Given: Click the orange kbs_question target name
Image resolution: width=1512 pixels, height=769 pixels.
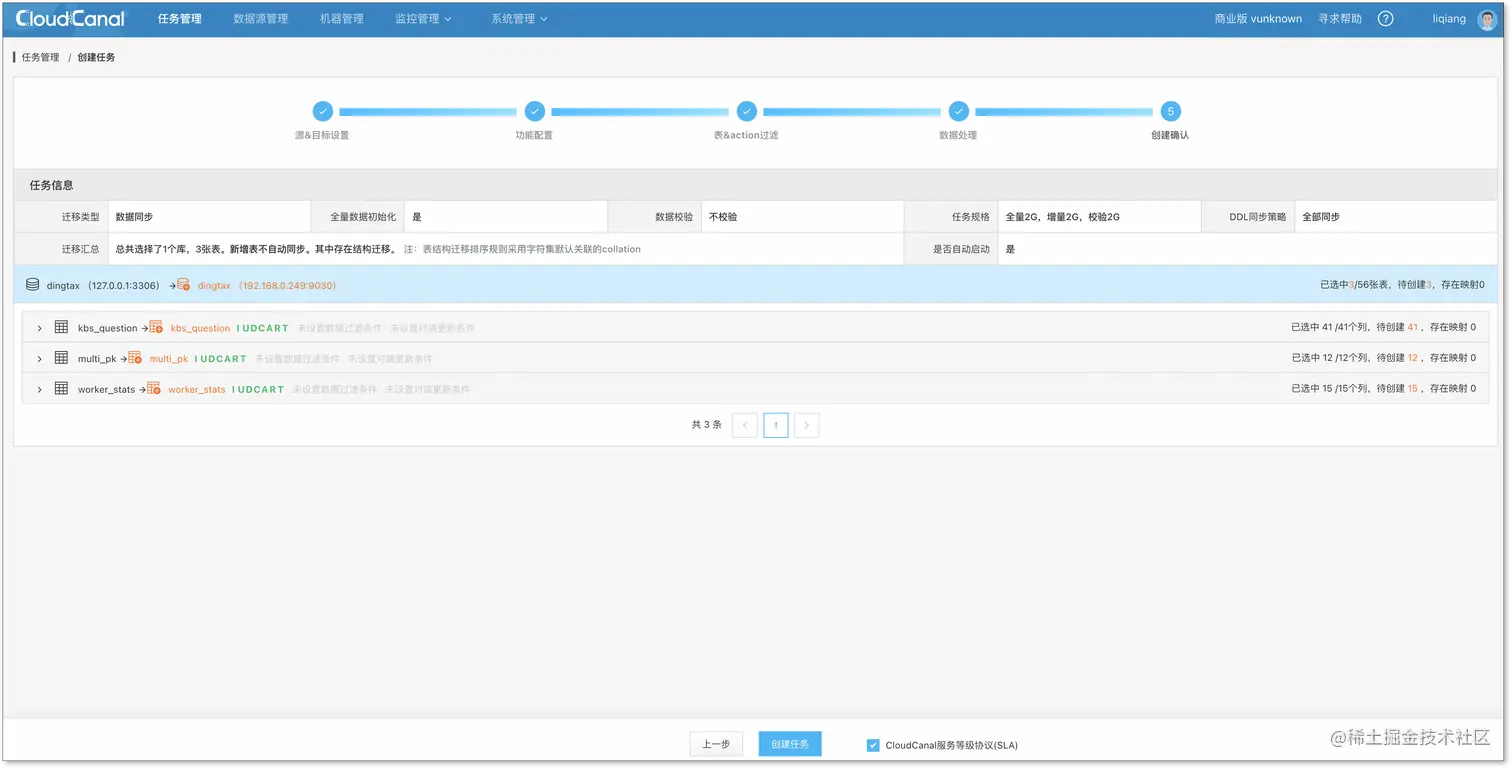Looking at the screenshot, I should tap(200, 328).
